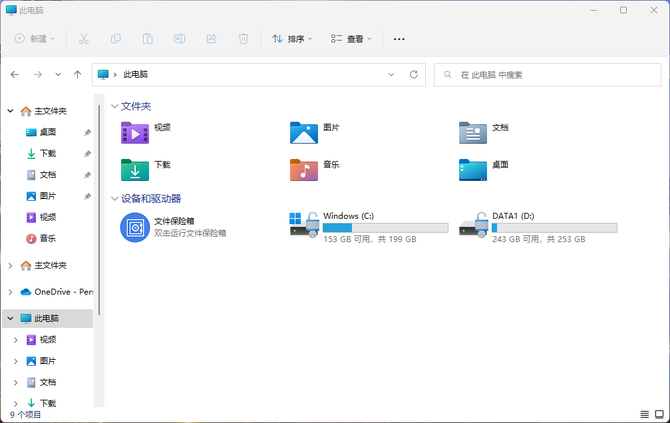670x423 pixels.
Task: Click the Refresh icon beside address bar
Action: [x=414, y=74]
